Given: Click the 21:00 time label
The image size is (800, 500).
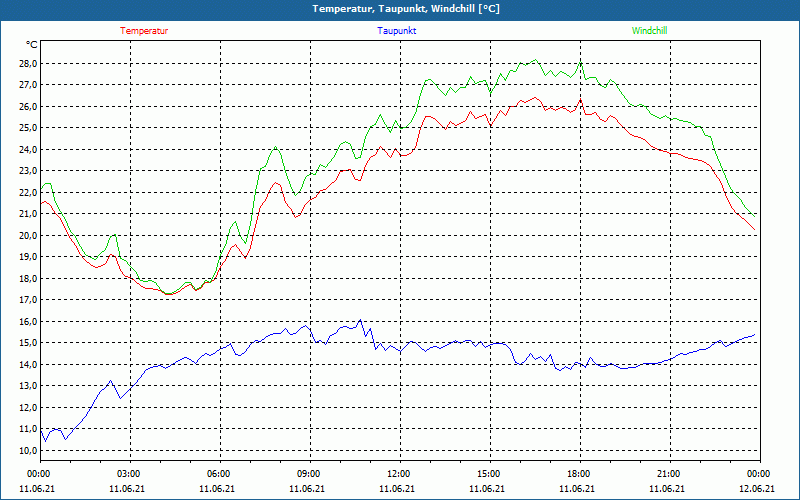Looking at the screenshot, I should coord(670,474).
